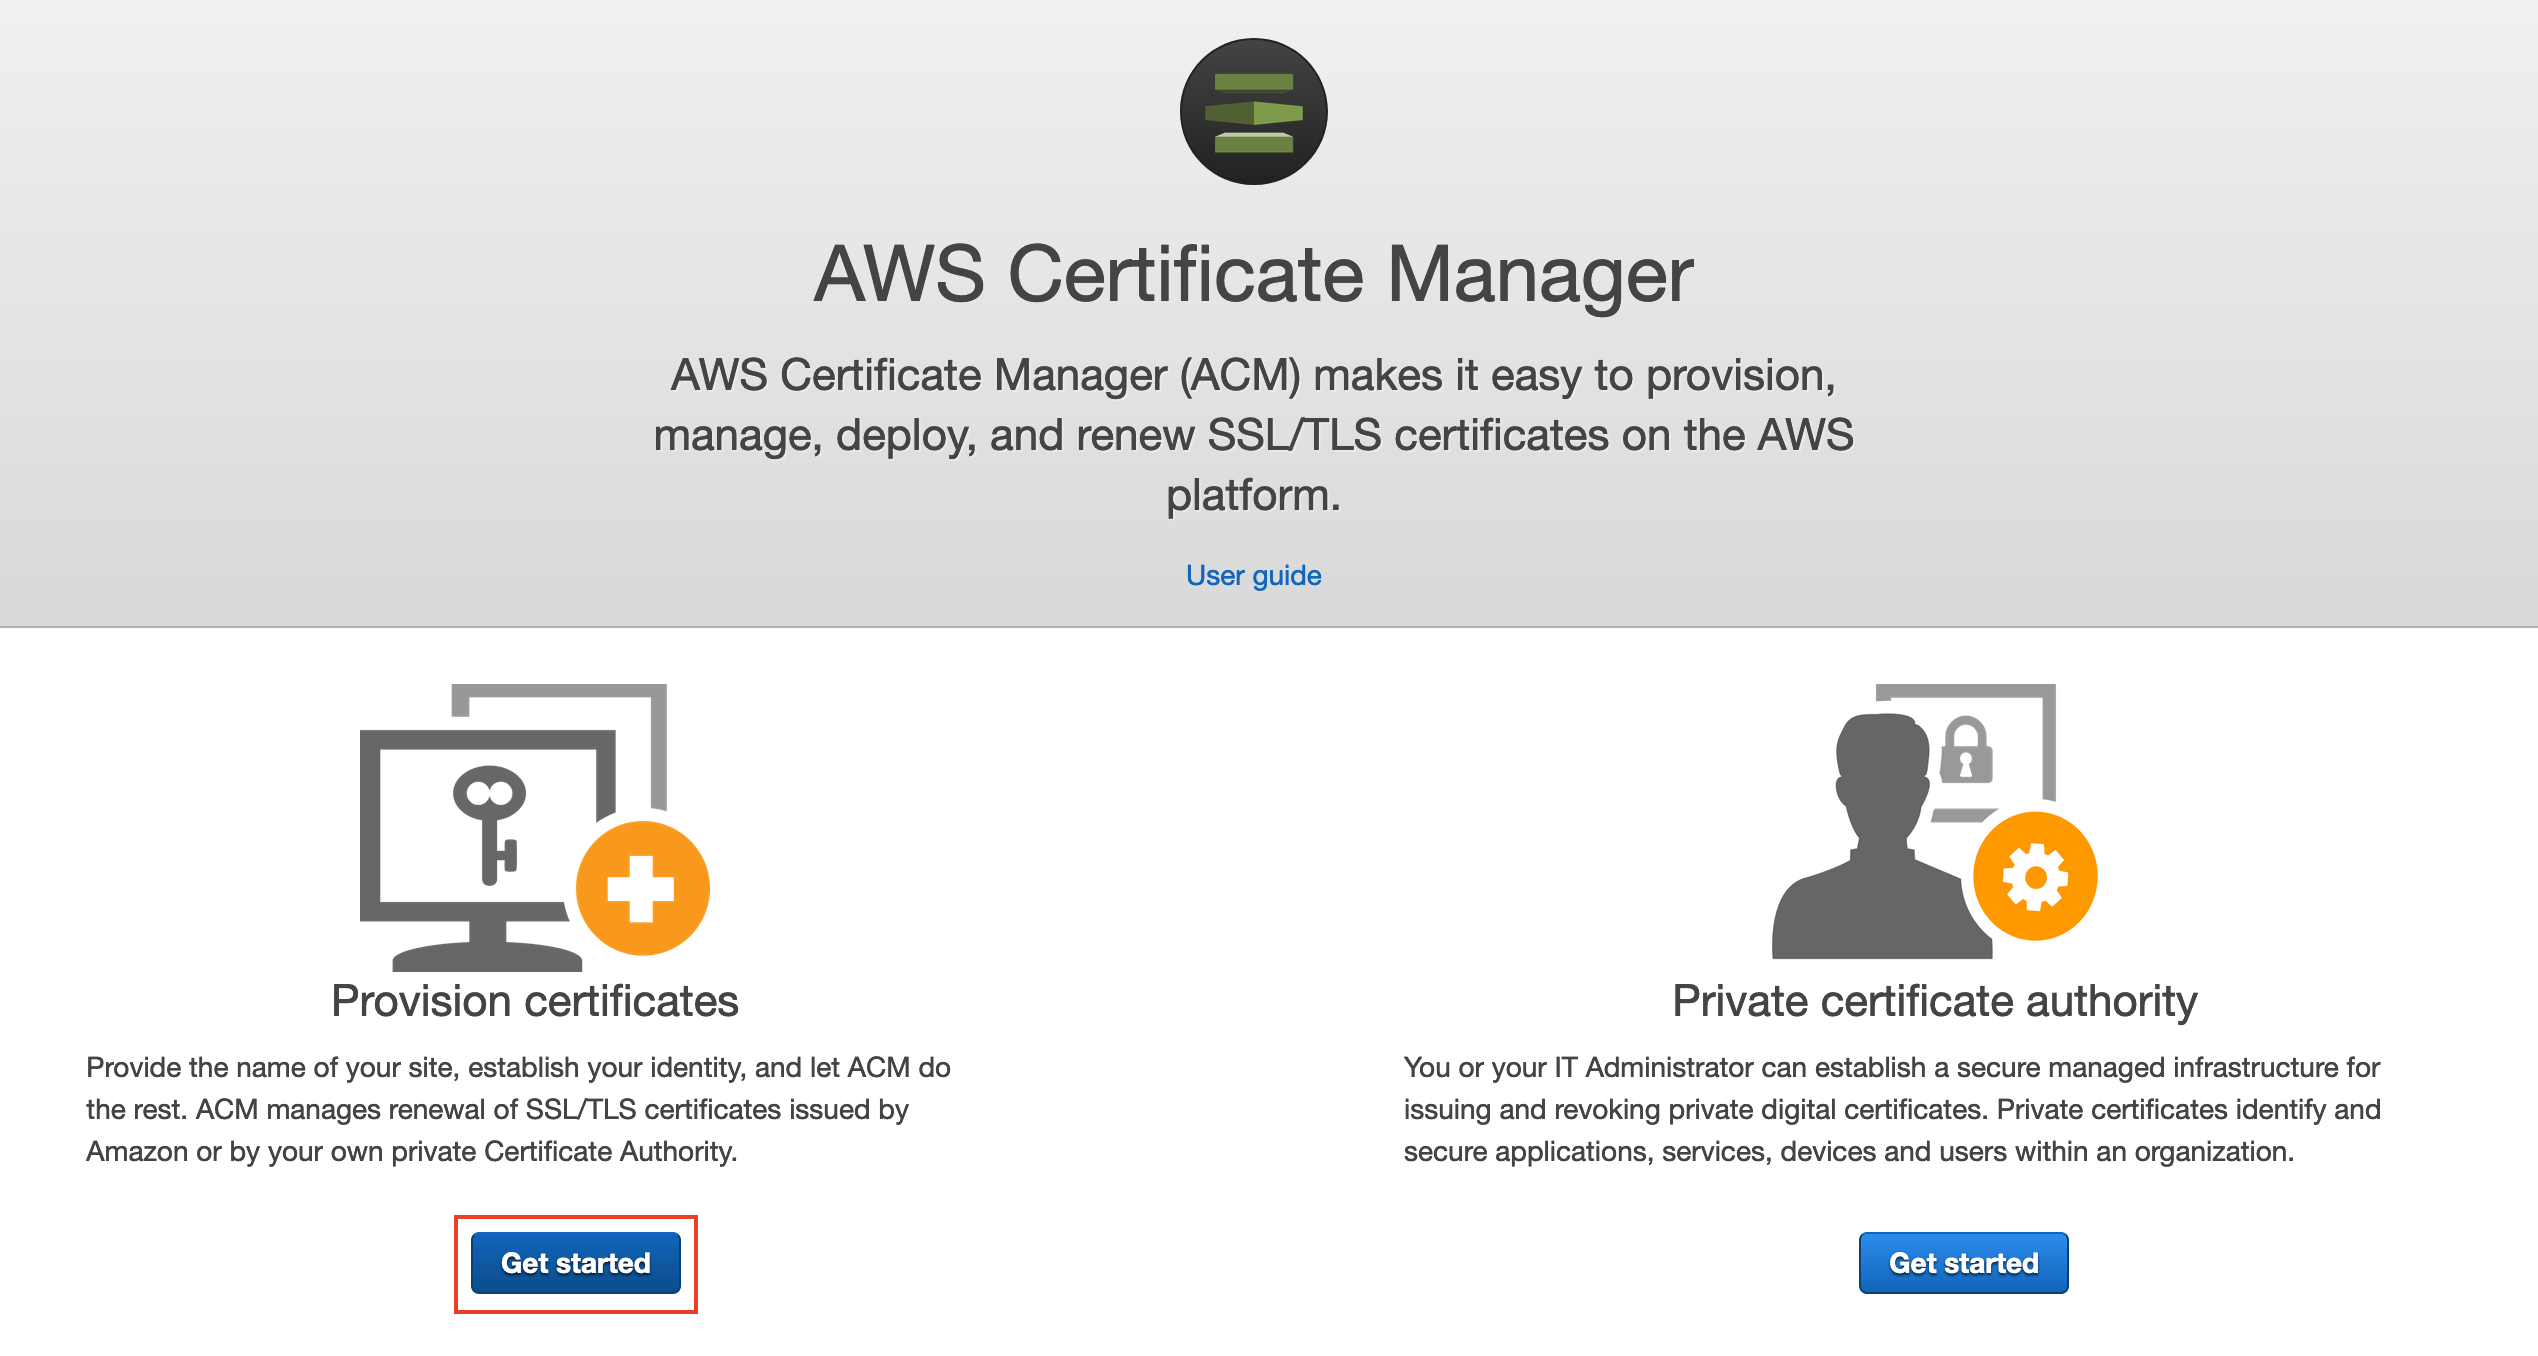Click the orange plus badge icon

[643, 888]
